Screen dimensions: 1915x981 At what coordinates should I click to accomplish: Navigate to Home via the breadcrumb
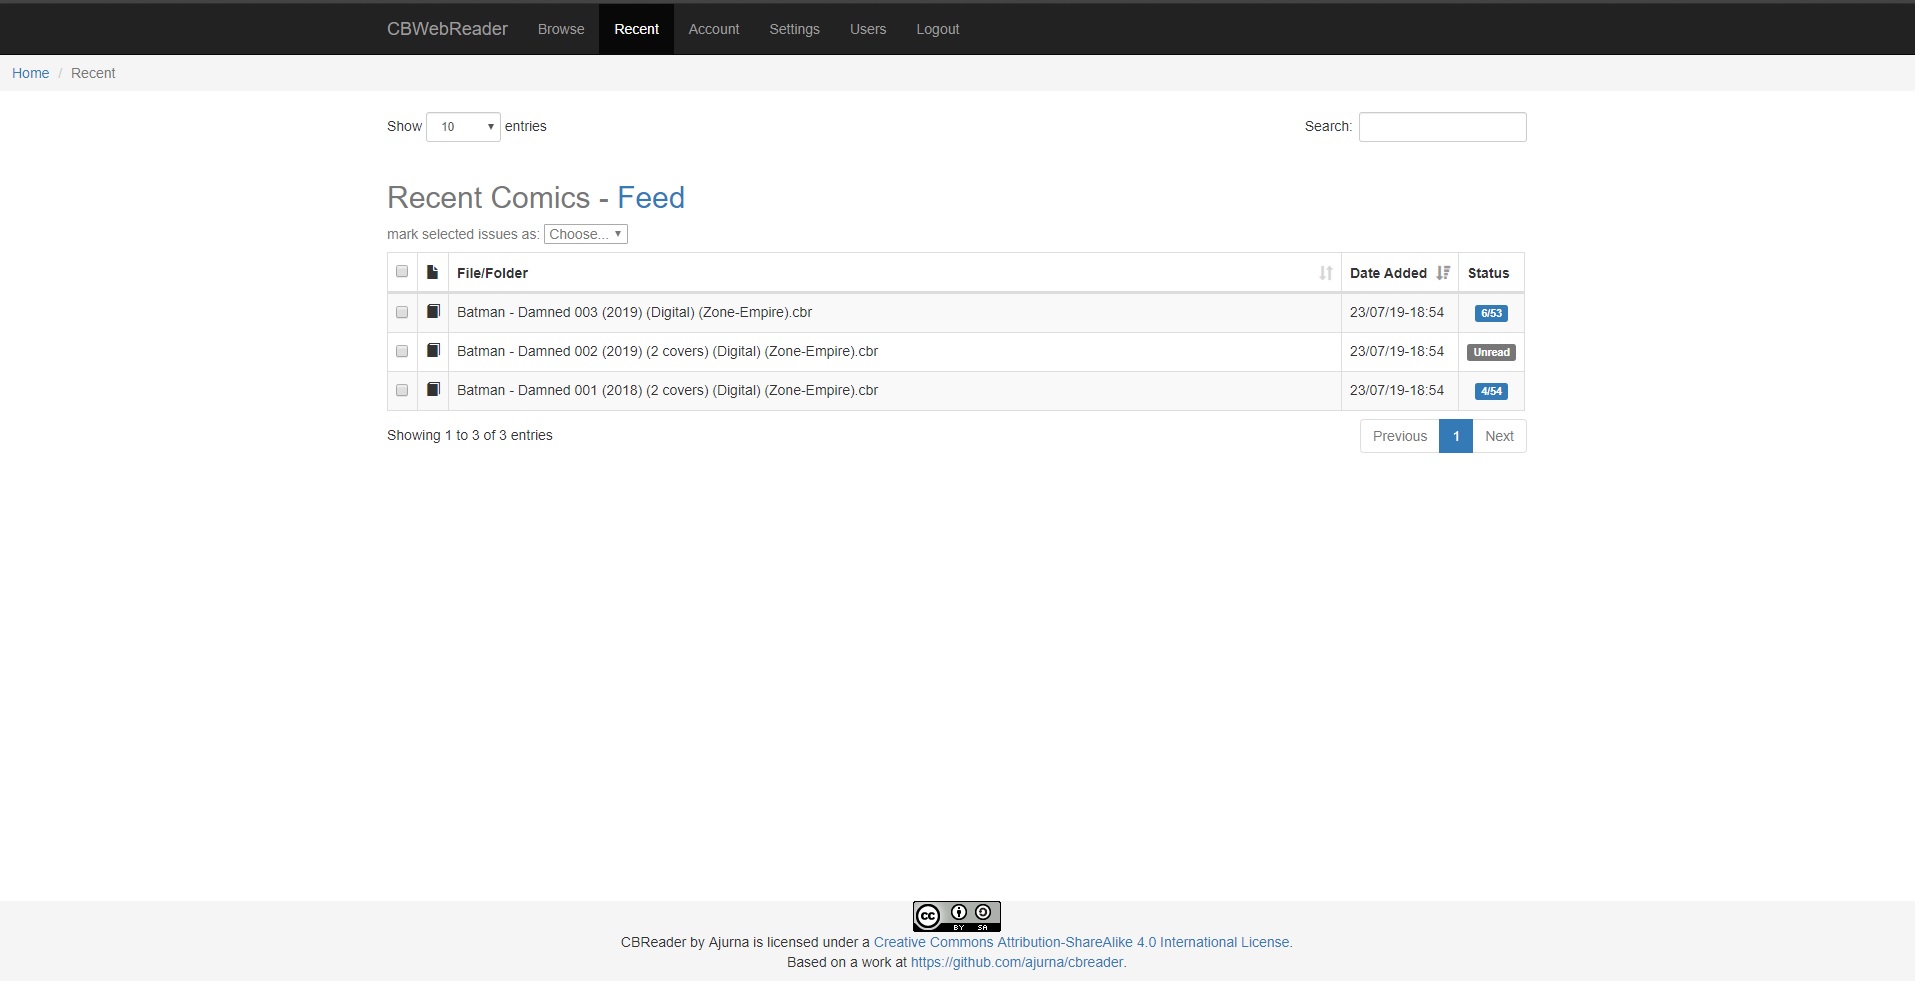pos(30,72)
